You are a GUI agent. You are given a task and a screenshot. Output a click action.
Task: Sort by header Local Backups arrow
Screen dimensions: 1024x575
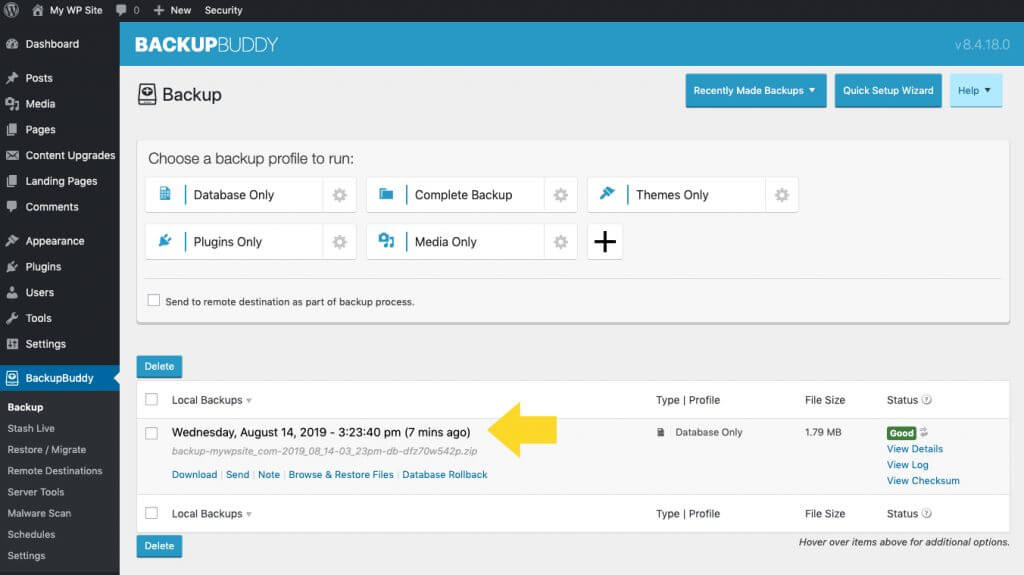(x=249, y=401)
